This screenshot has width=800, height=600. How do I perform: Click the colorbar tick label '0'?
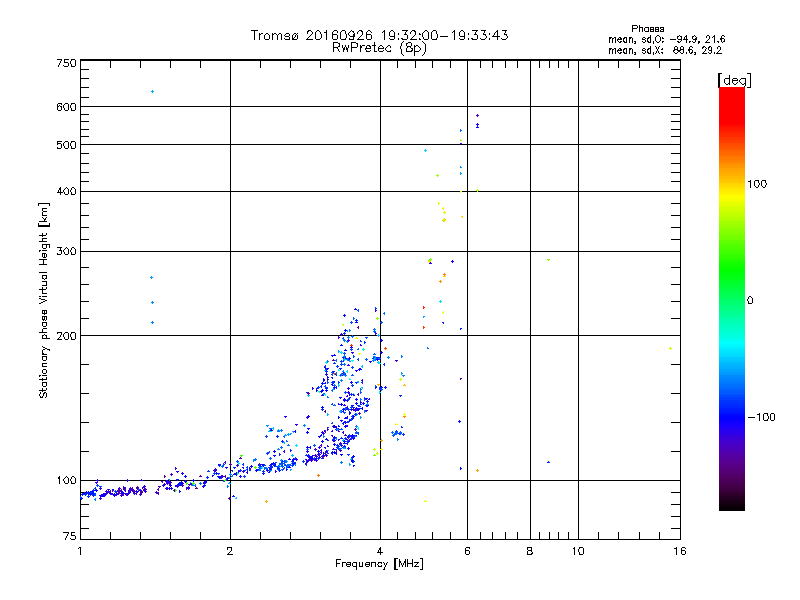click(750, 301)
